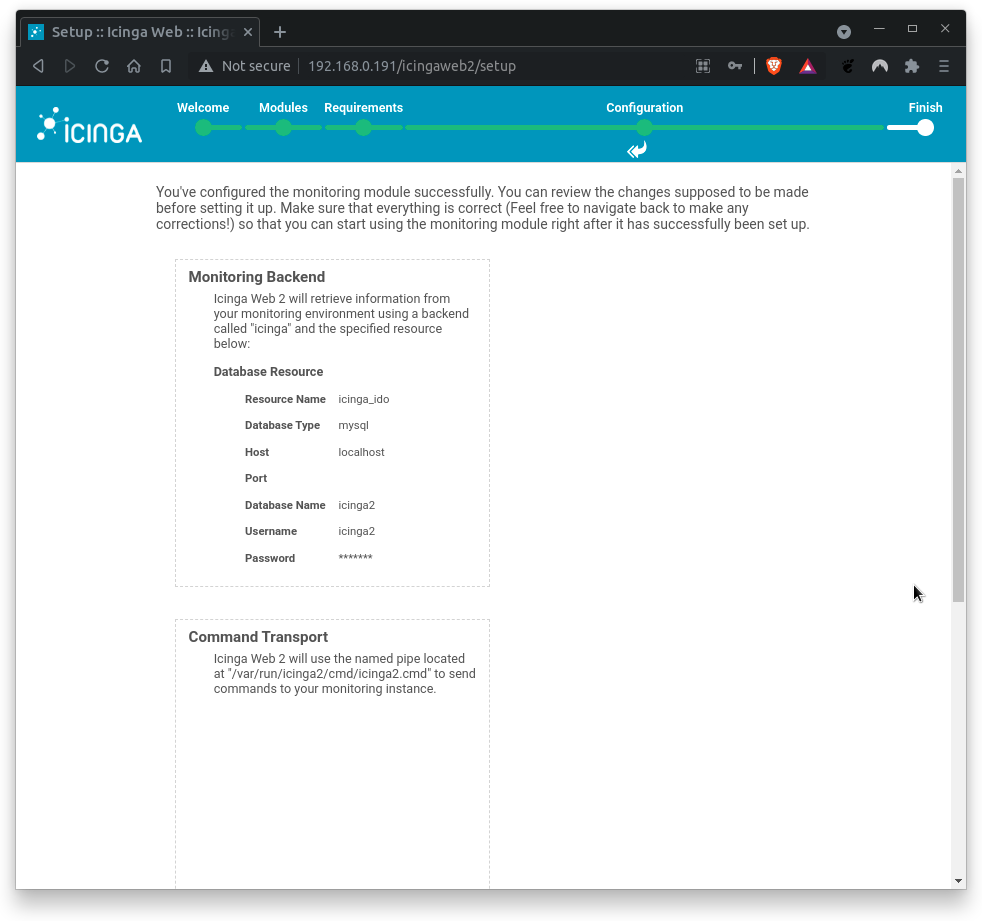The height and width of the screenshot is (921, 982).
Task: Click the double-arrow back icon under Configuration
Action: coord(636,149)
